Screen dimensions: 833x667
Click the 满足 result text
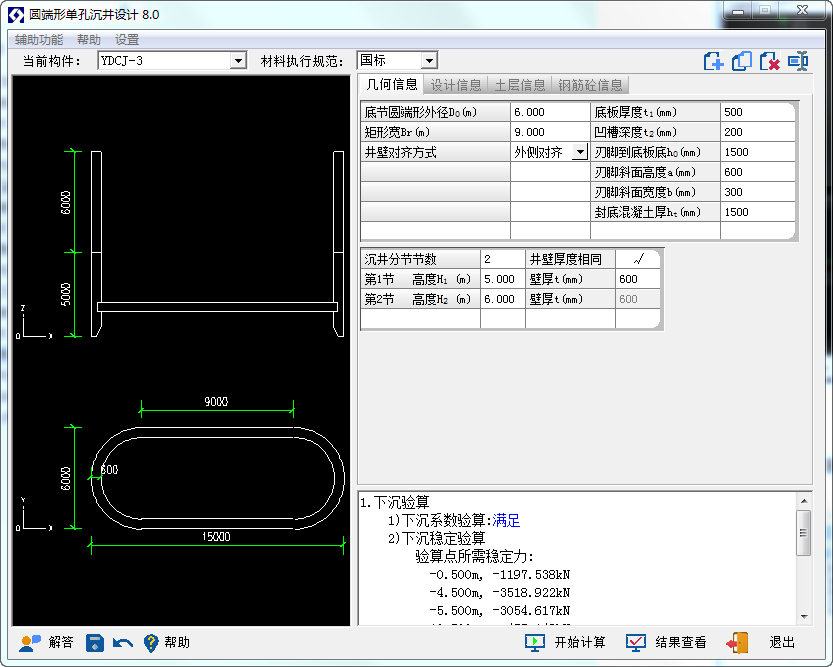(506, 520)
